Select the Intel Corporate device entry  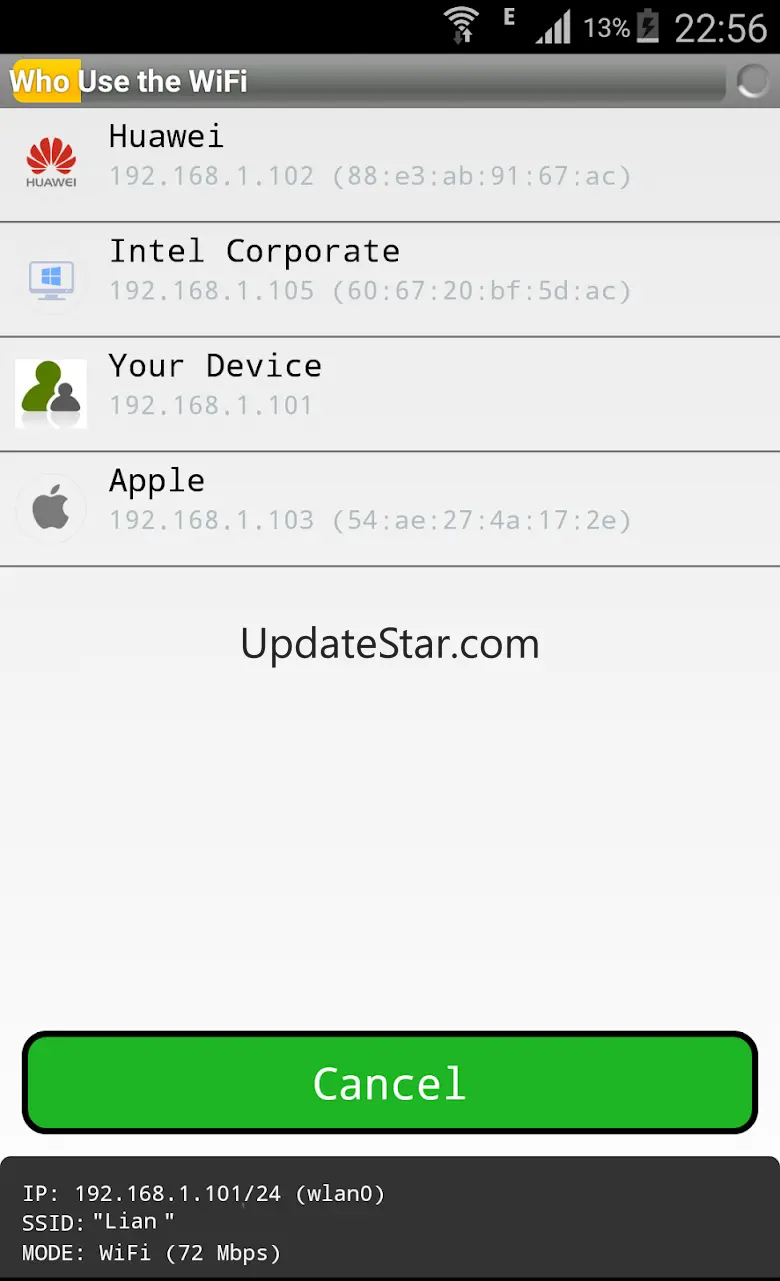coord(390,280)
